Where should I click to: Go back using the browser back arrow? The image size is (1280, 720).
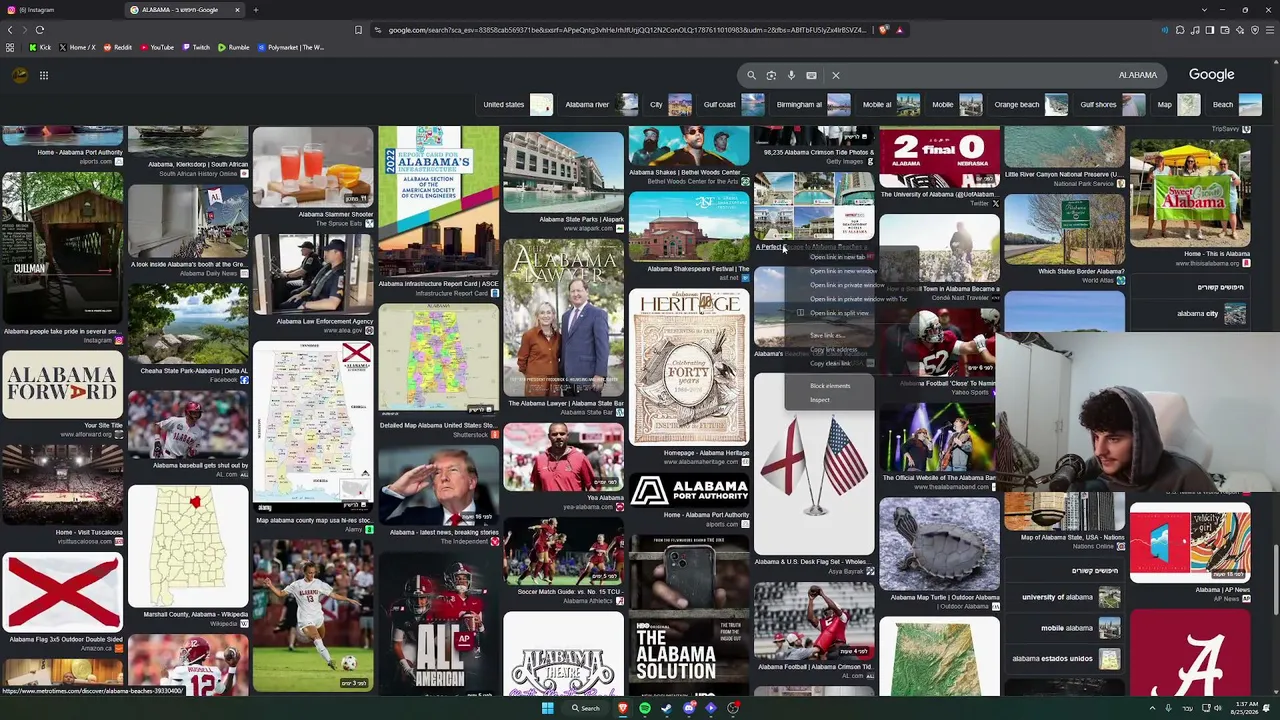coord(10,30)
